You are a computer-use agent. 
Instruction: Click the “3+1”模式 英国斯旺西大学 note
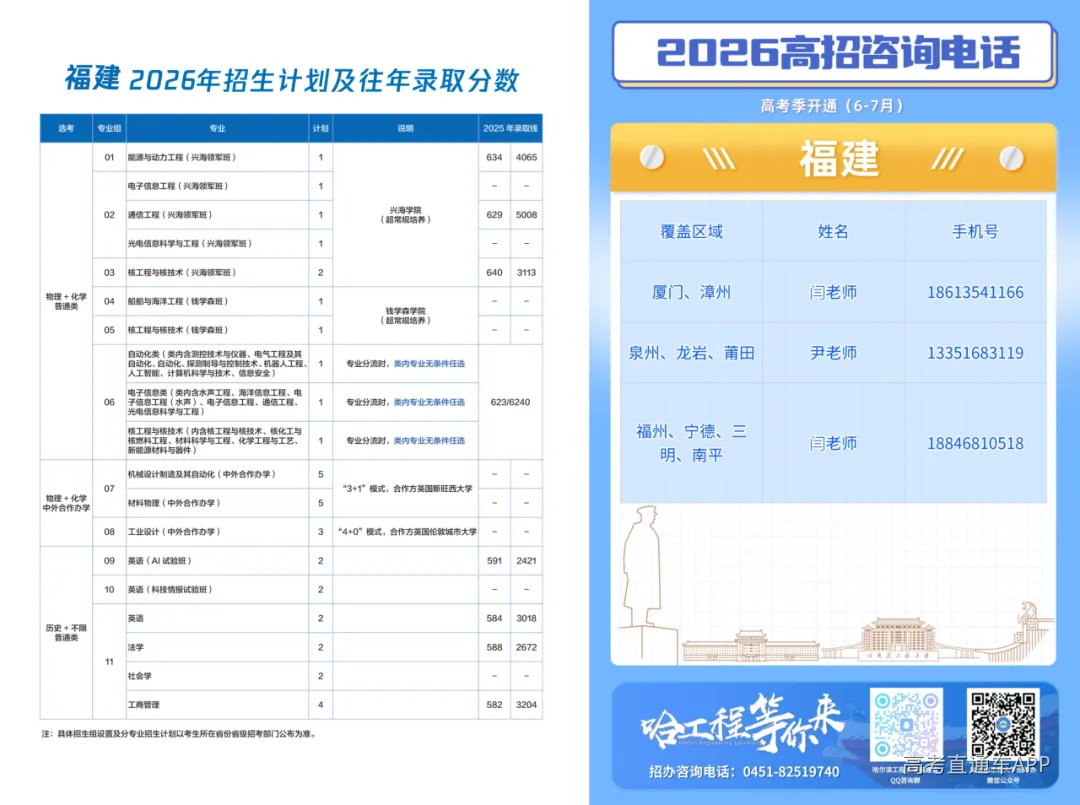point(407,488)
